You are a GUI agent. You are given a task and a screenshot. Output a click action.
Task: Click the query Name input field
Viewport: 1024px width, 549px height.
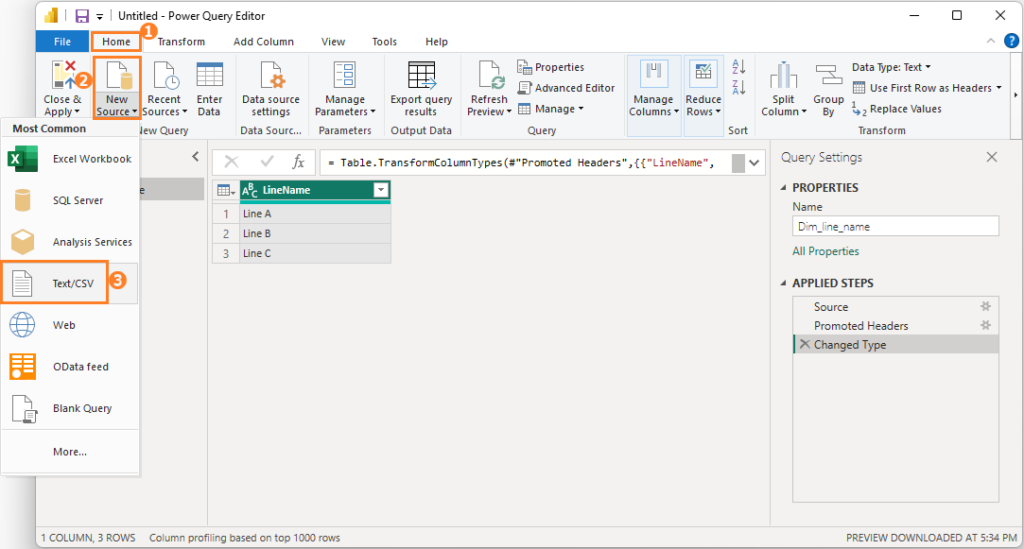pyautogui.click(x=895, y=227)
